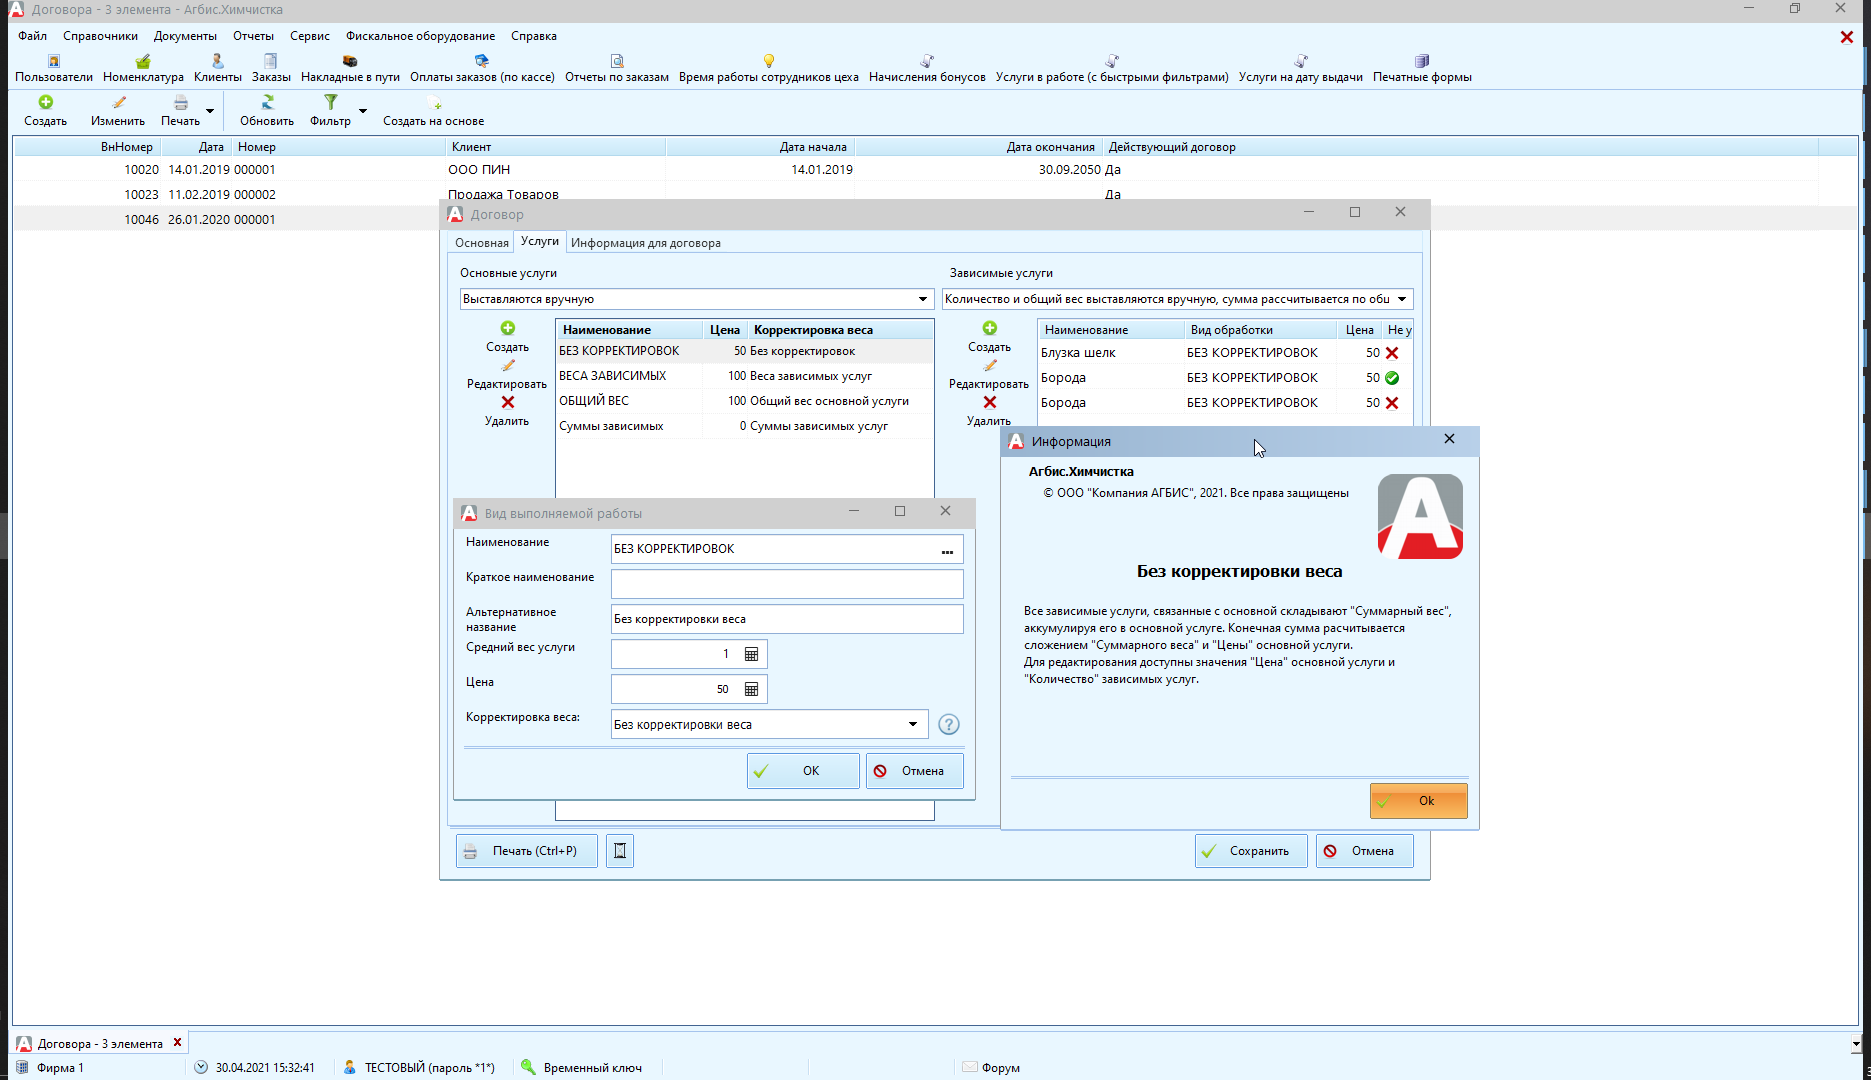Click the Краткое наименование input field
This screenshot has width=1871, height=1080.
pyautogui.click(x=787, y=584)
